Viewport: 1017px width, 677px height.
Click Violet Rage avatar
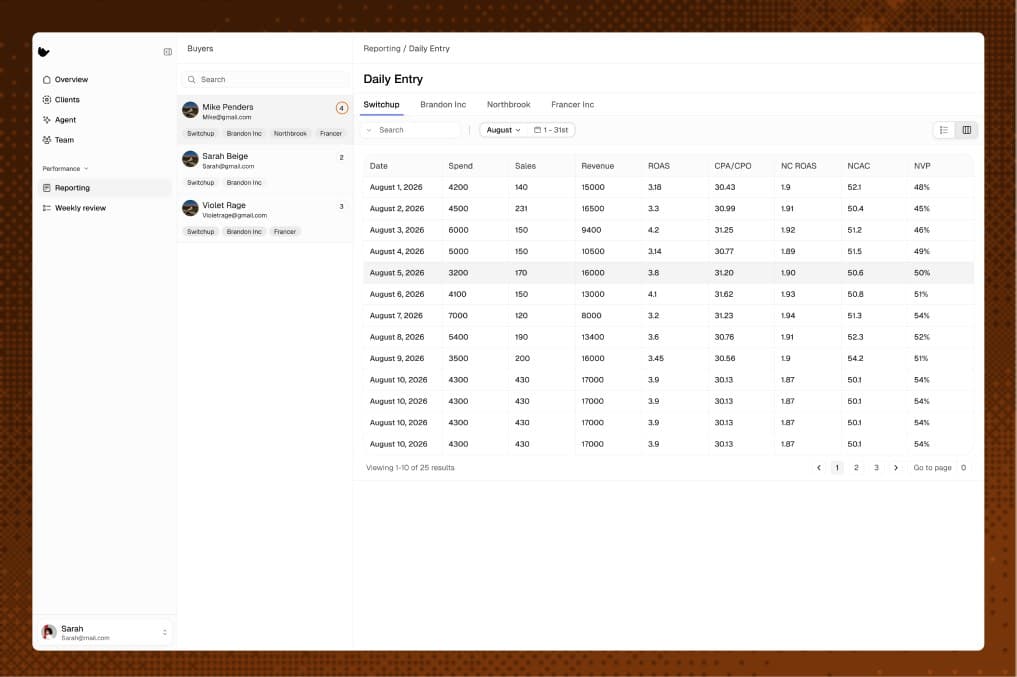[190, 208]
